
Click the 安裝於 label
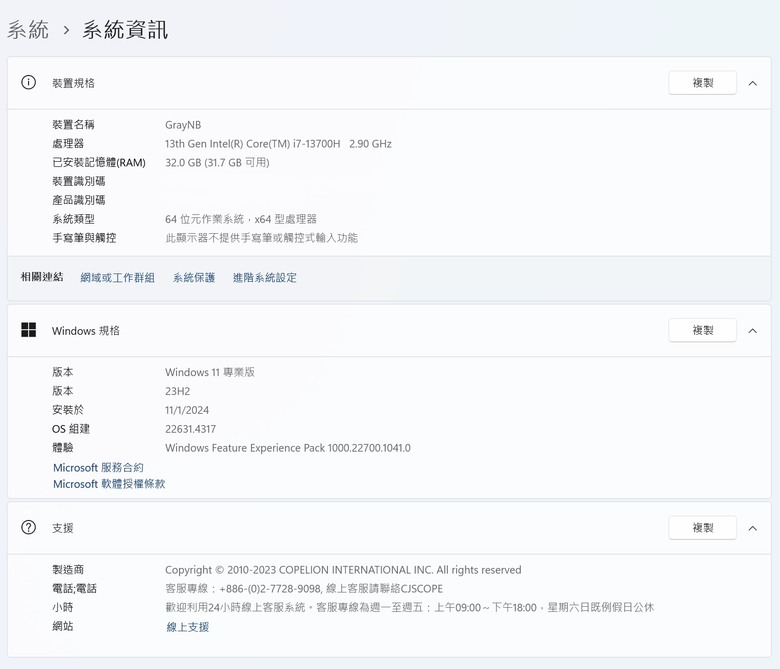[68, 410]
